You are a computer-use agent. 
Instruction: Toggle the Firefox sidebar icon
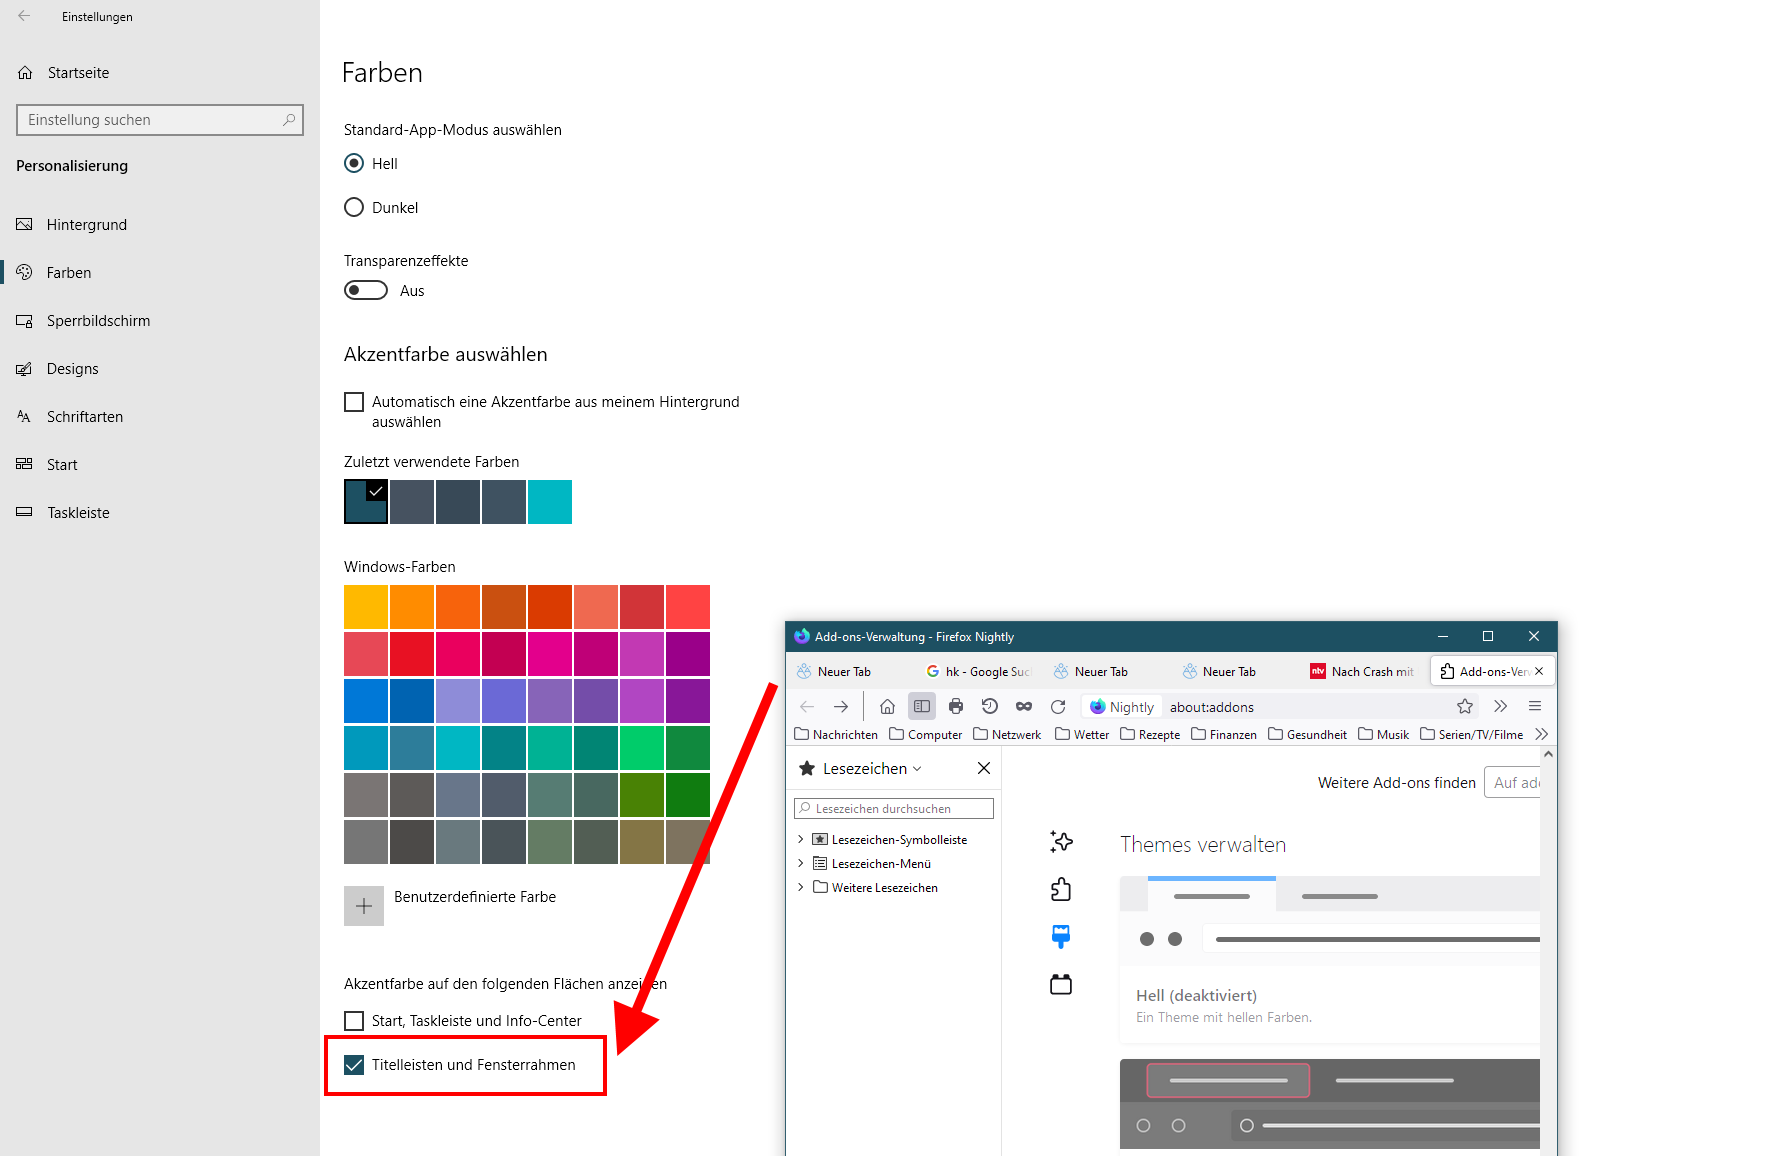(922, 707)
